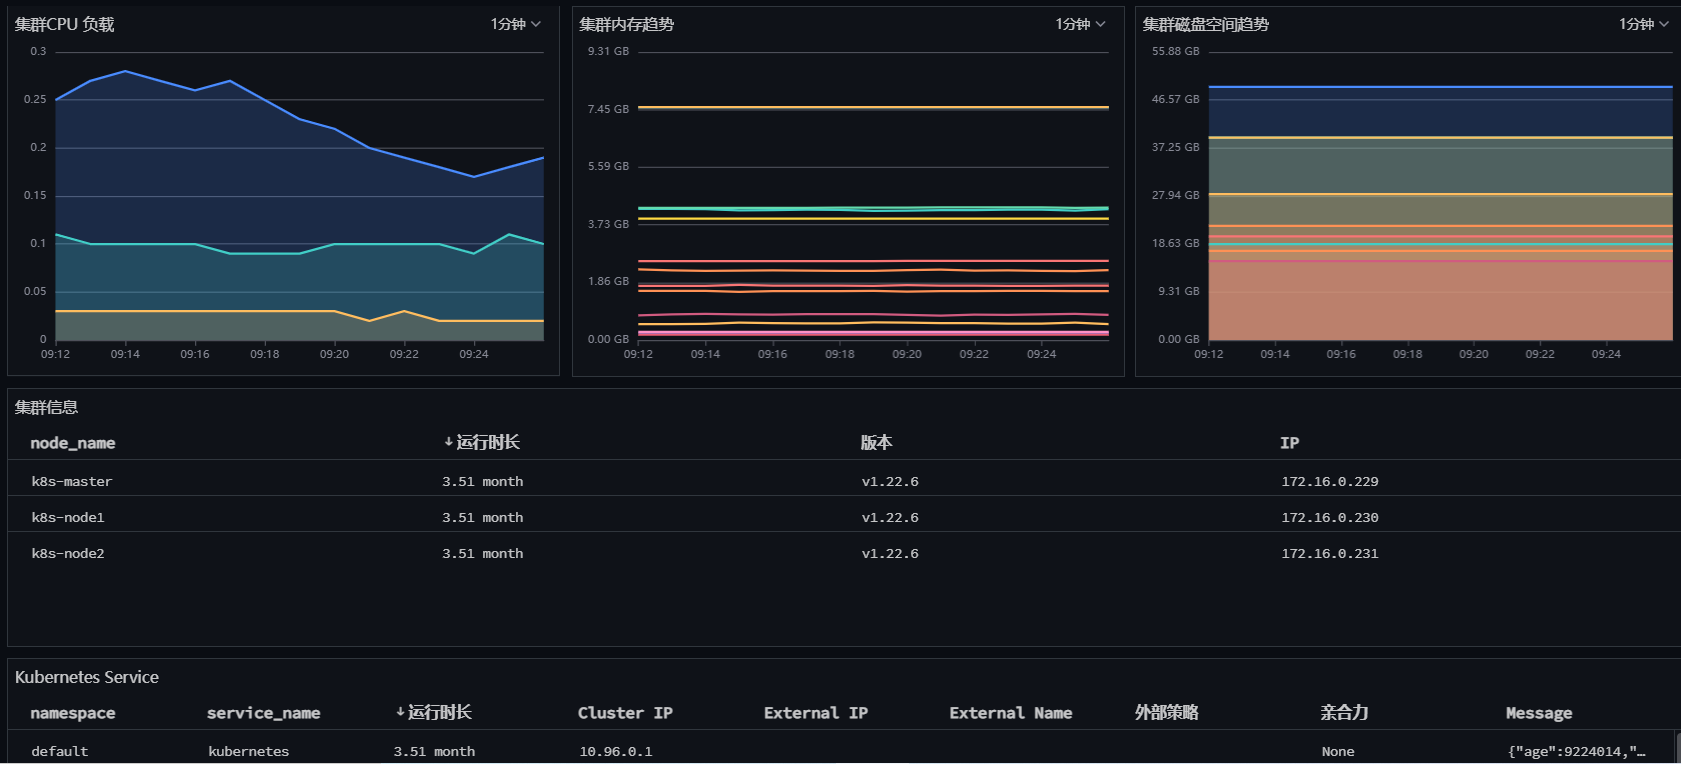Screen dimensions: 1681x764
Task: Click the kubernetes service name cell
Action: [x=248, y=751]
